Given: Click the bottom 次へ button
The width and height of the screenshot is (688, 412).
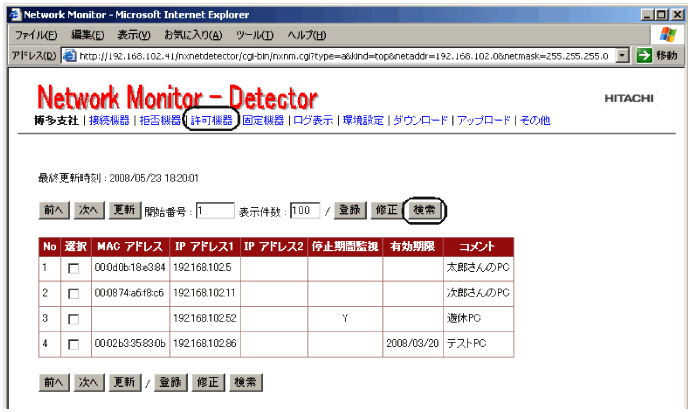Looking at the screenshot, I should click(89, 383).
